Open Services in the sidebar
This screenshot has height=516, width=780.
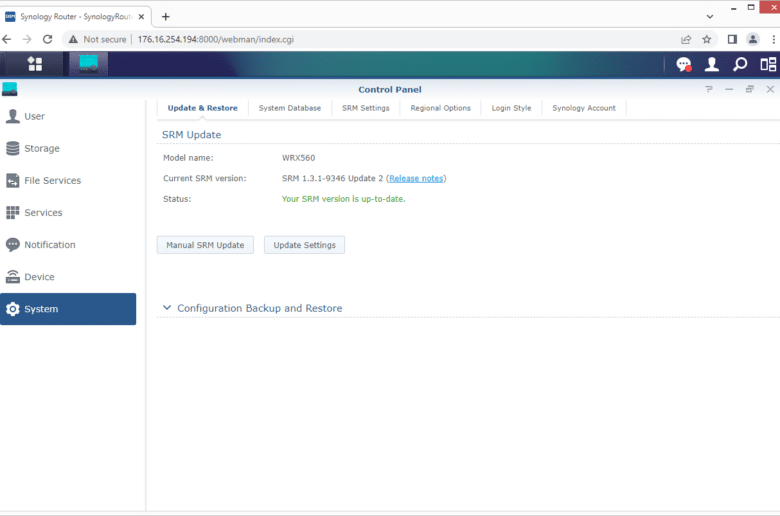pyautogui.click(x=68, y=212)
